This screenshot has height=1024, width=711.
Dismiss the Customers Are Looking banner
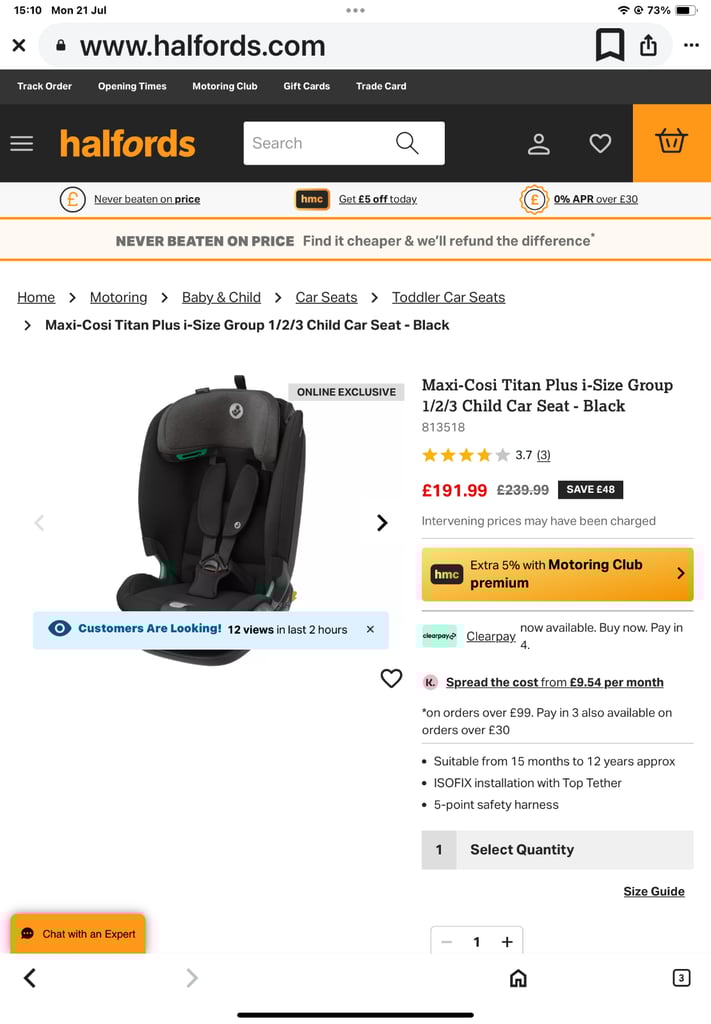pyautogui.click(x=370, y=630)
